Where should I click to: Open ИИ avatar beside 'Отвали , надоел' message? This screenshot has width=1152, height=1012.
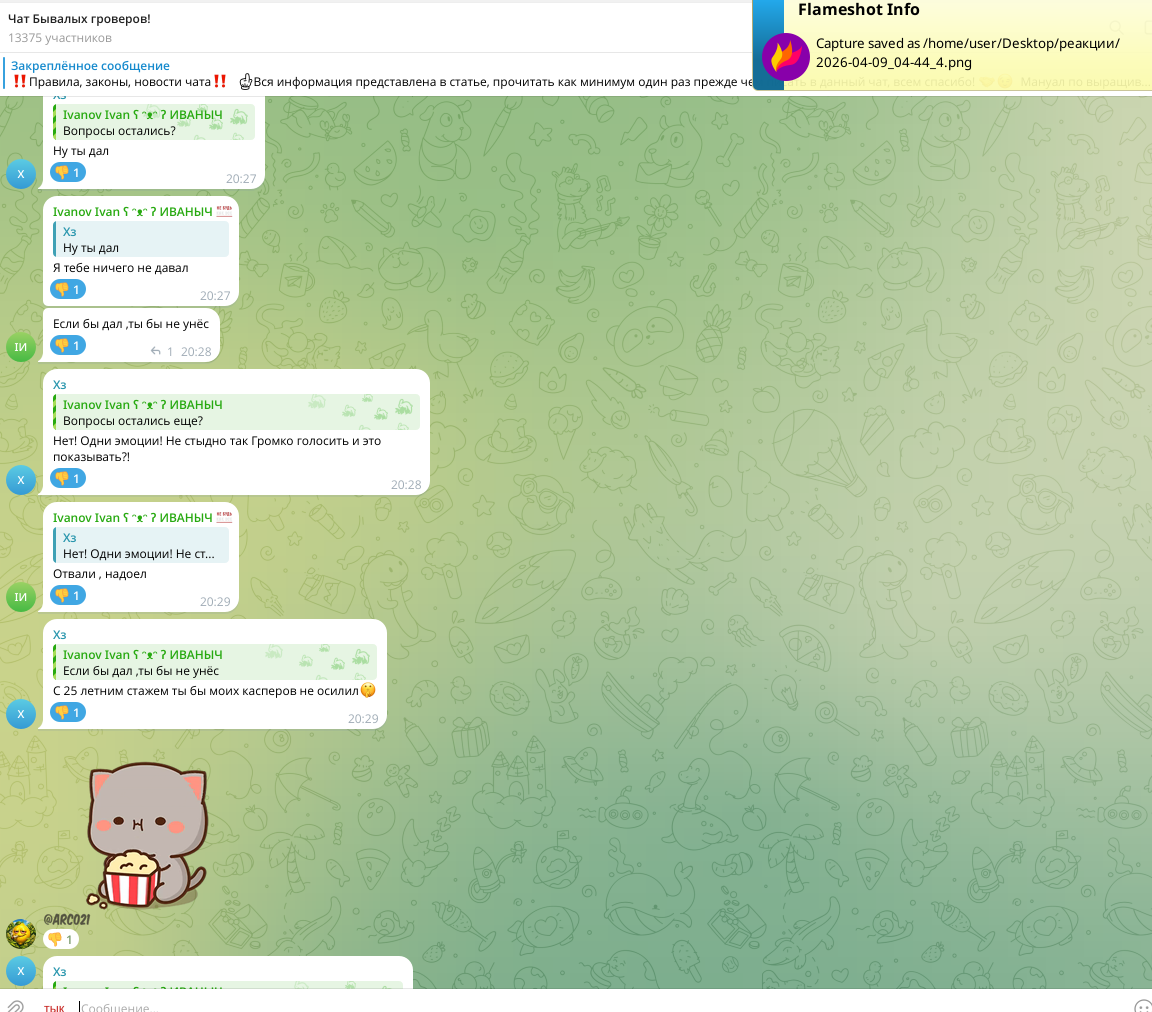21,597
